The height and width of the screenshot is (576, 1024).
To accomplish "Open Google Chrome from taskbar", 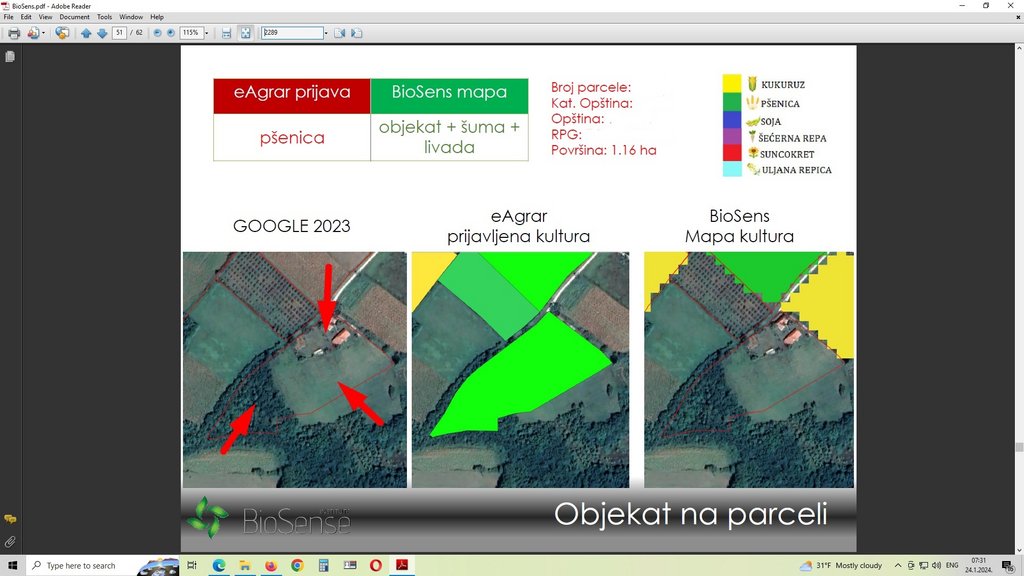I will 297,566.
